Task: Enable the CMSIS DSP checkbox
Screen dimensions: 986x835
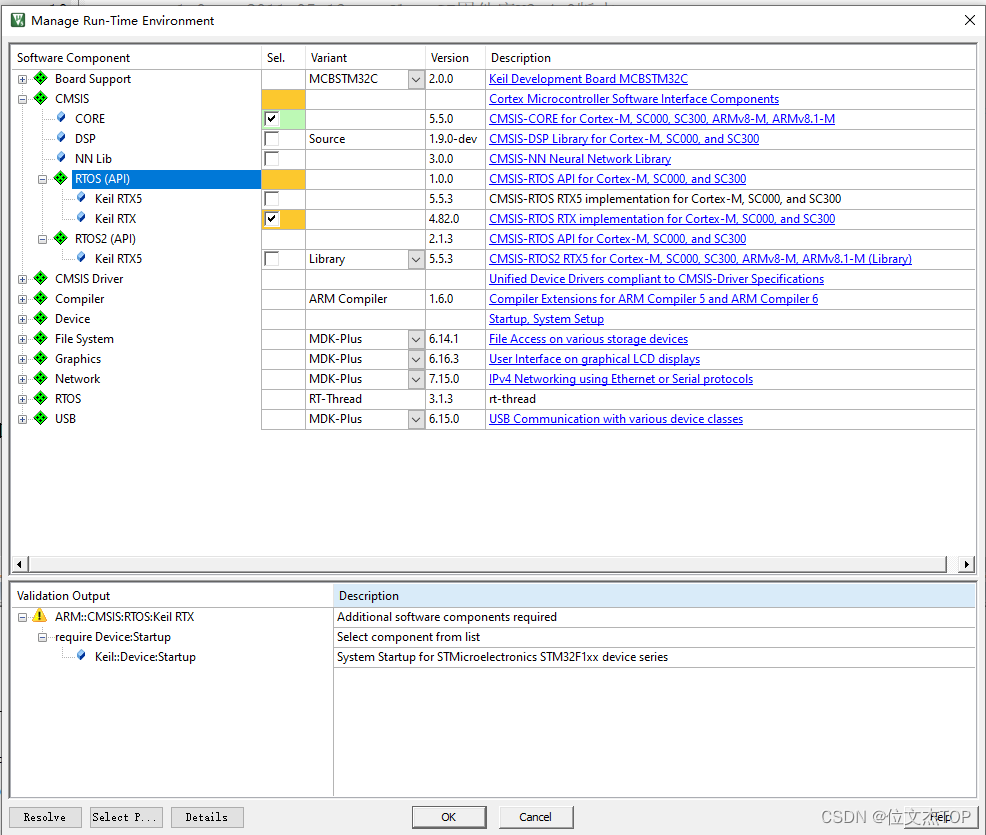Action: (272, 138)
